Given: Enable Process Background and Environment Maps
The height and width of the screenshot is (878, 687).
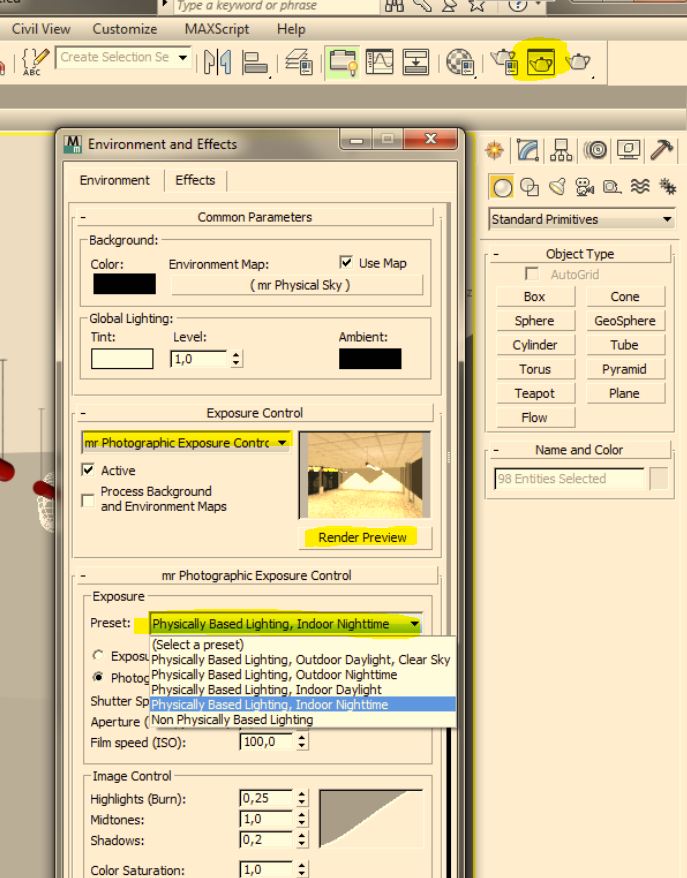Looking at the screenshot, I should pos(88,499).
